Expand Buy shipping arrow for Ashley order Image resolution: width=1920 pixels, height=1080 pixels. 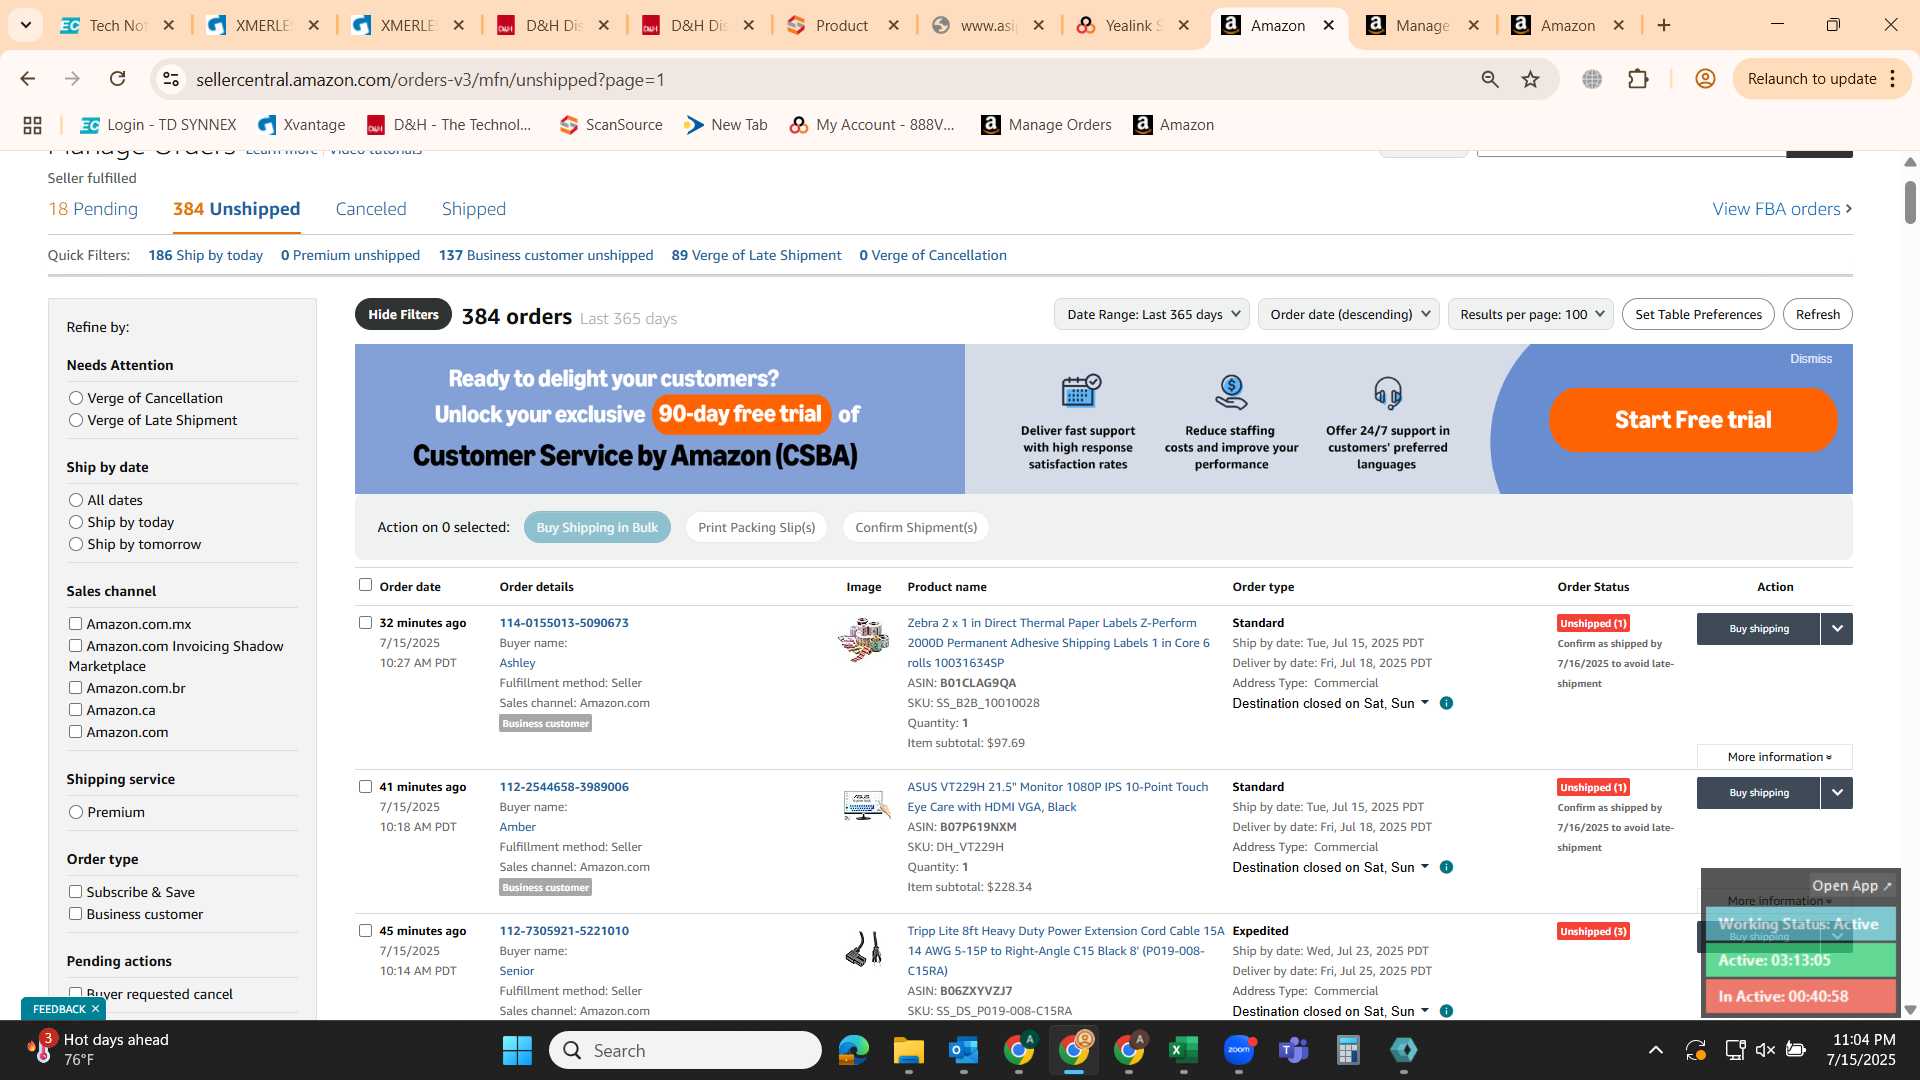click(1837, 629)
